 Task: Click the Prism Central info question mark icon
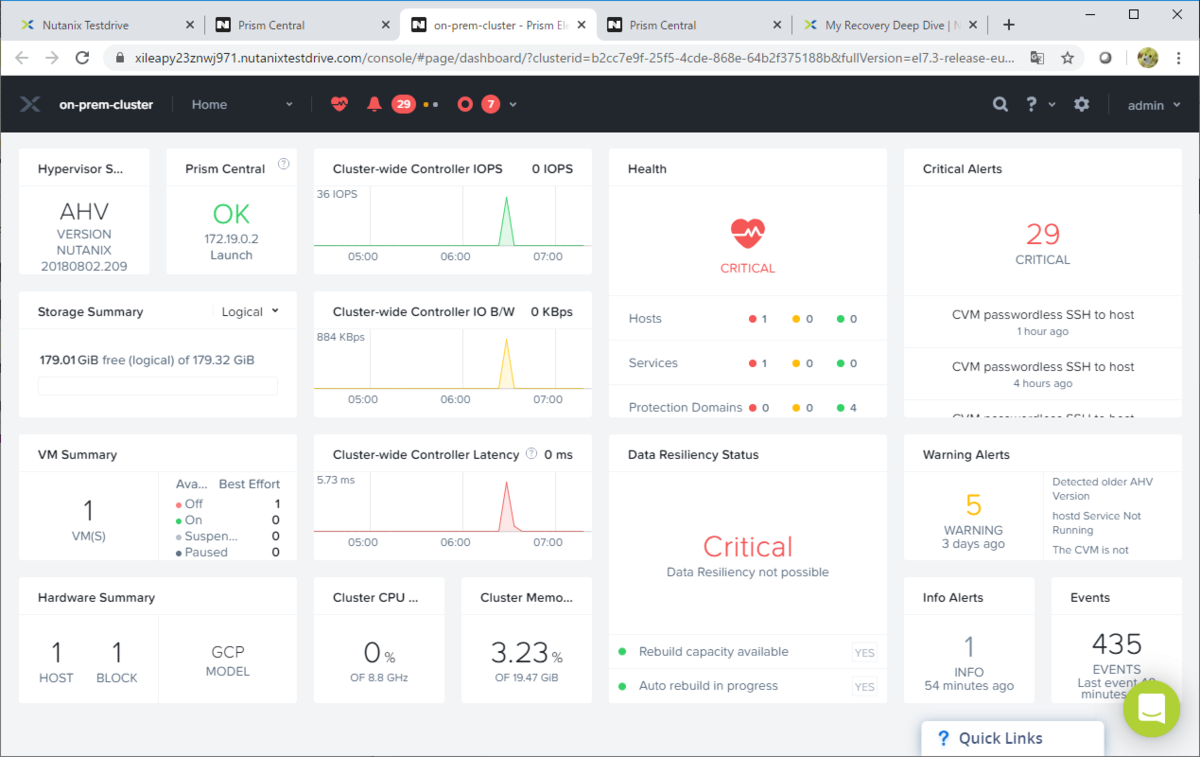pyautogui.click(x=283, y=164)
